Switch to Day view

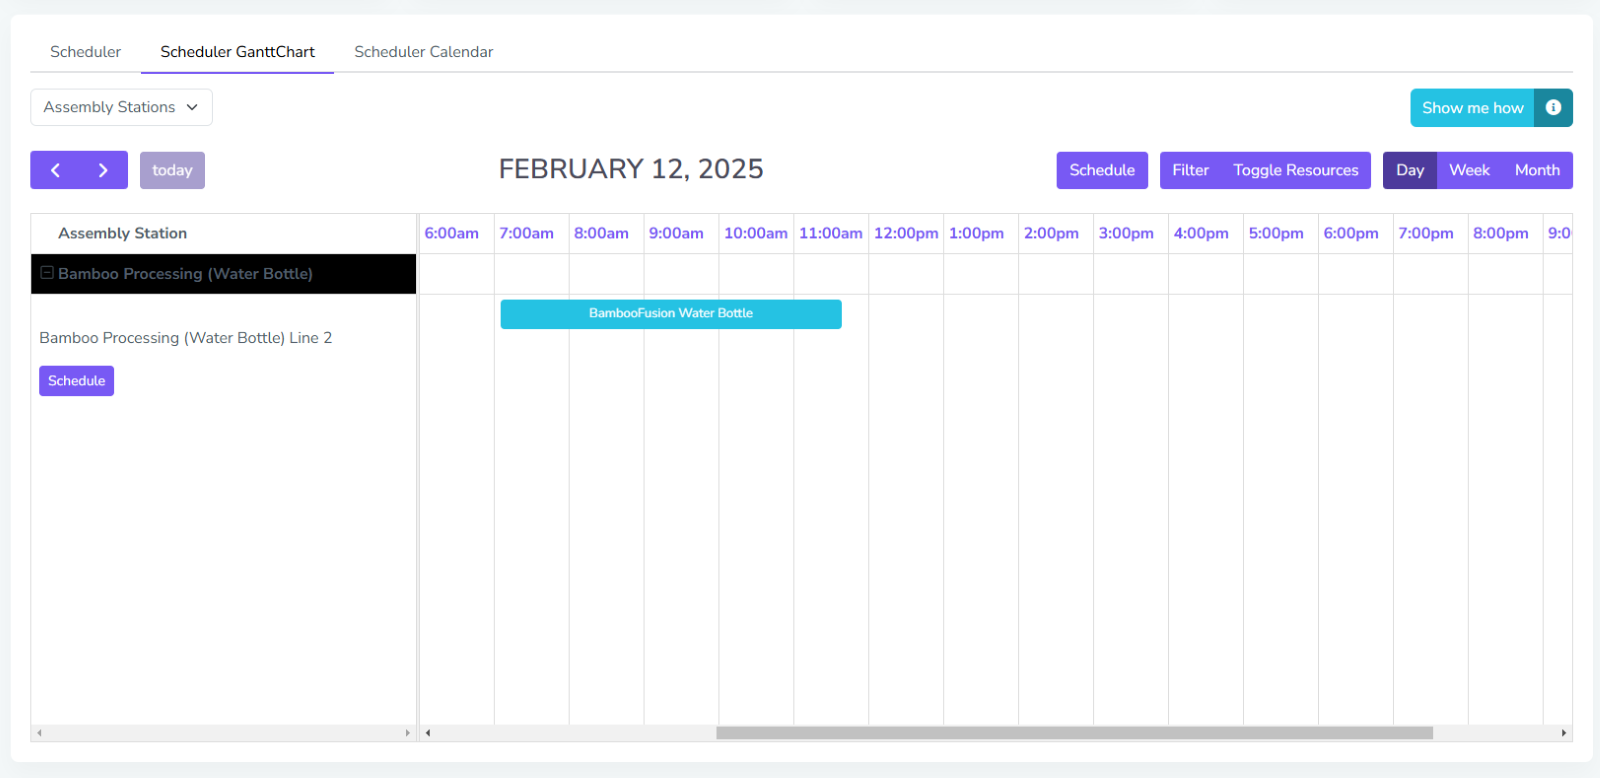click(x=1409, y=170)
